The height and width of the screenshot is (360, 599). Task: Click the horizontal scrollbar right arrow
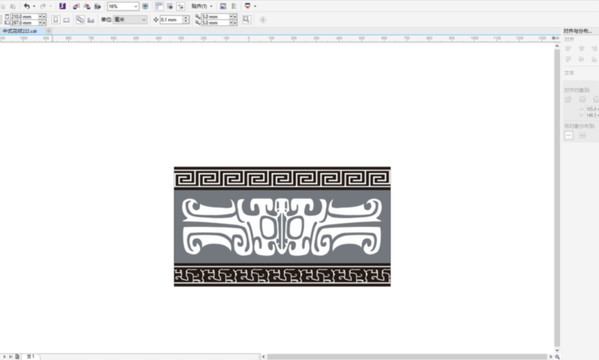point(550,357)
